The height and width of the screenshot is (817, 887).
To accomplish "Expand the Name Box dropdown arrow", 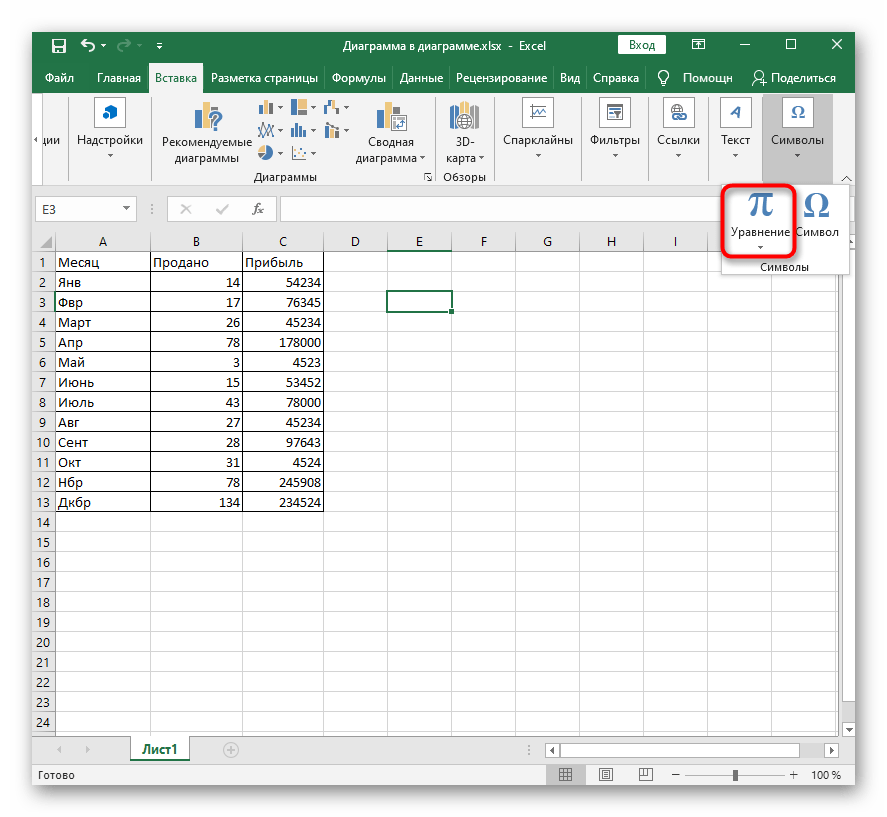I will (126, 209).
